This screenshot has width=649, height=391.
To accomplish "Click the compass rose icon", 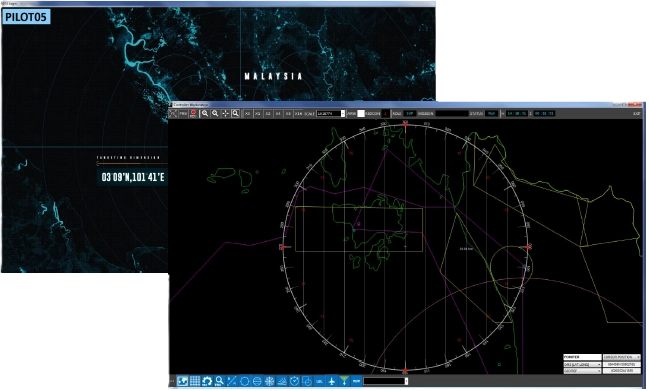I will pyautogui.click(x=269, y=381).
